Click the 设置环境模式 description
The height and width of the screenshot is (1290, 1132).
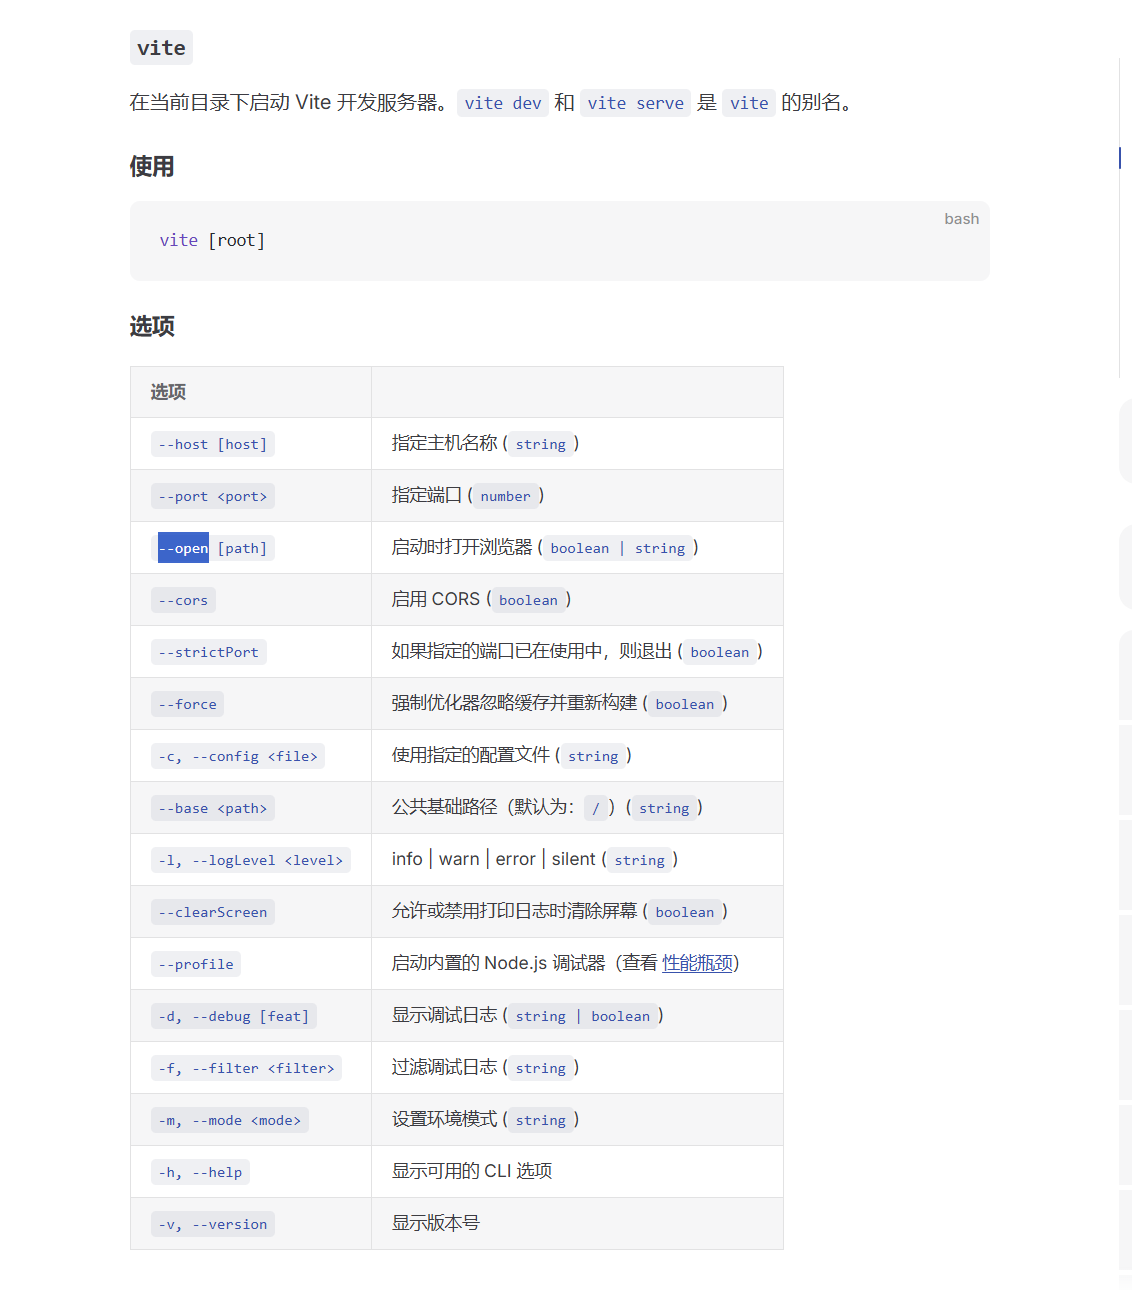pos(444,1119)
